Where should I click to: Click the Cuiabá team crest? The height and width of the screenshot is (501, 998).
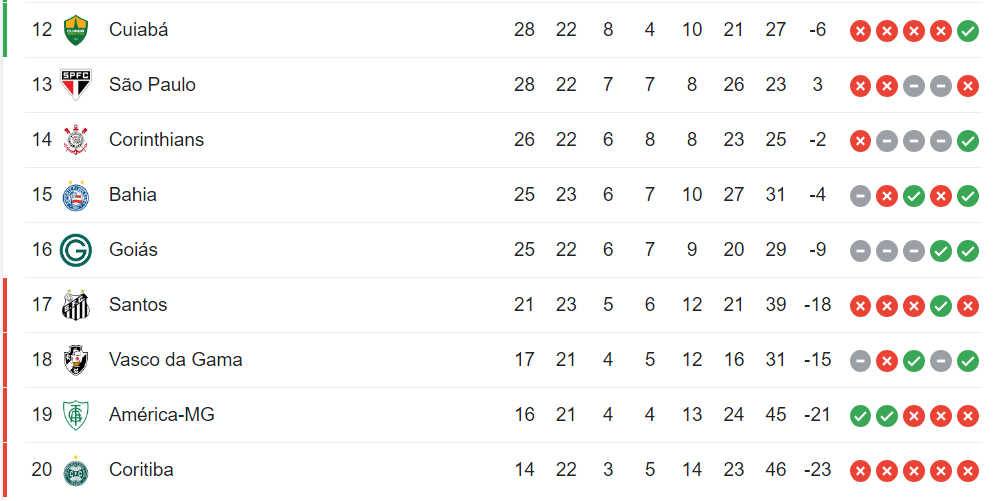point(75,30)
